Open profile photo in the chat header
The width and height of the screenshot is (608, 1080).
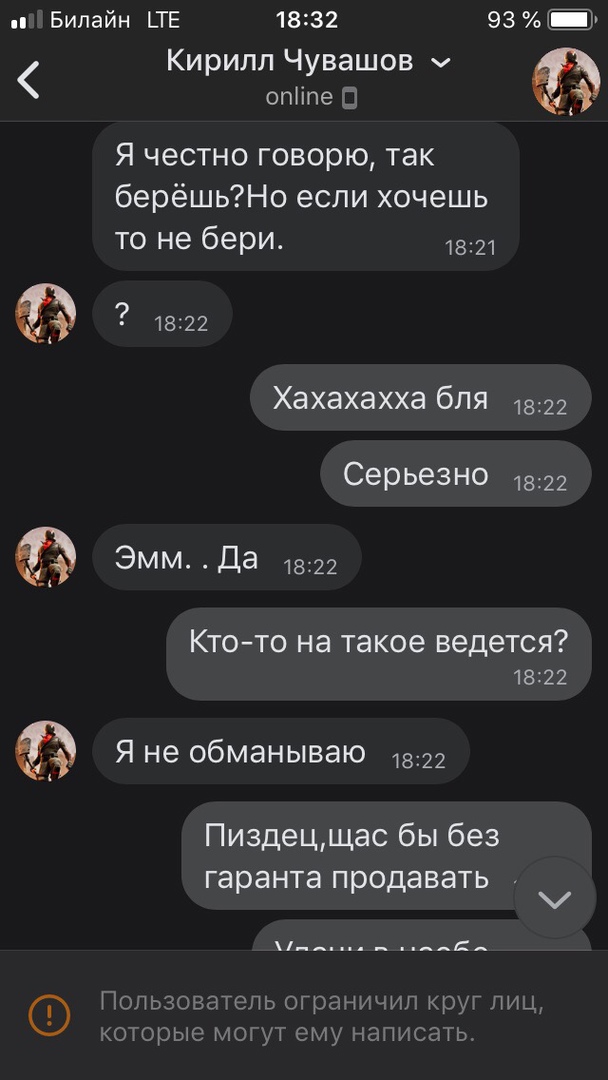566,81
